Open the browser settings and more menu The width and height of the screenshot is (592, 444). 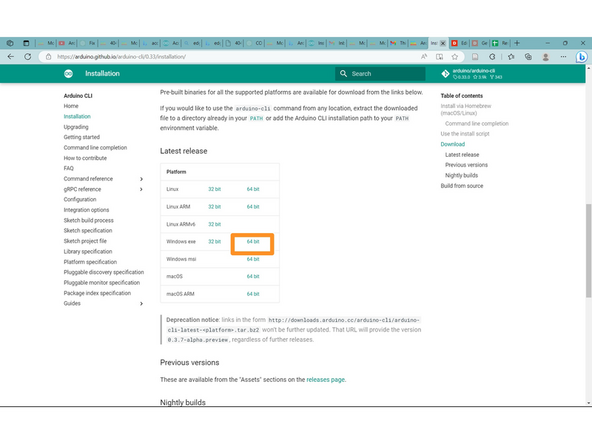click(563, 57)
